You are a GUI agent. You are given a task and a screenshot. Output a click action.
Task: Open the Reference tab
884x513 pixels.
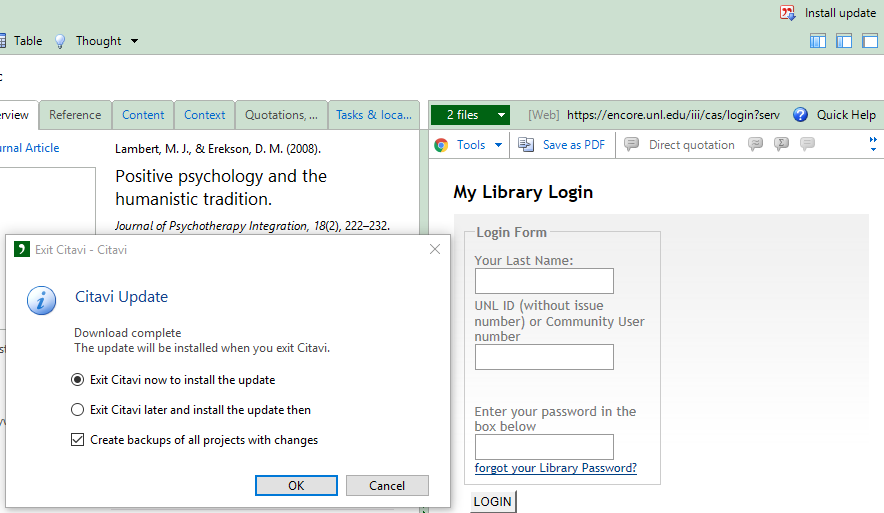coord(75,115)
